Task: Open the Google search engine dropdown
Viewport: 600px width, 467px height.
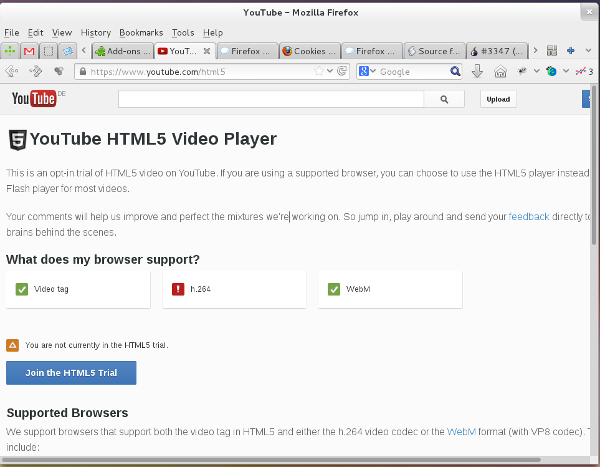Action: click(367, 71)
